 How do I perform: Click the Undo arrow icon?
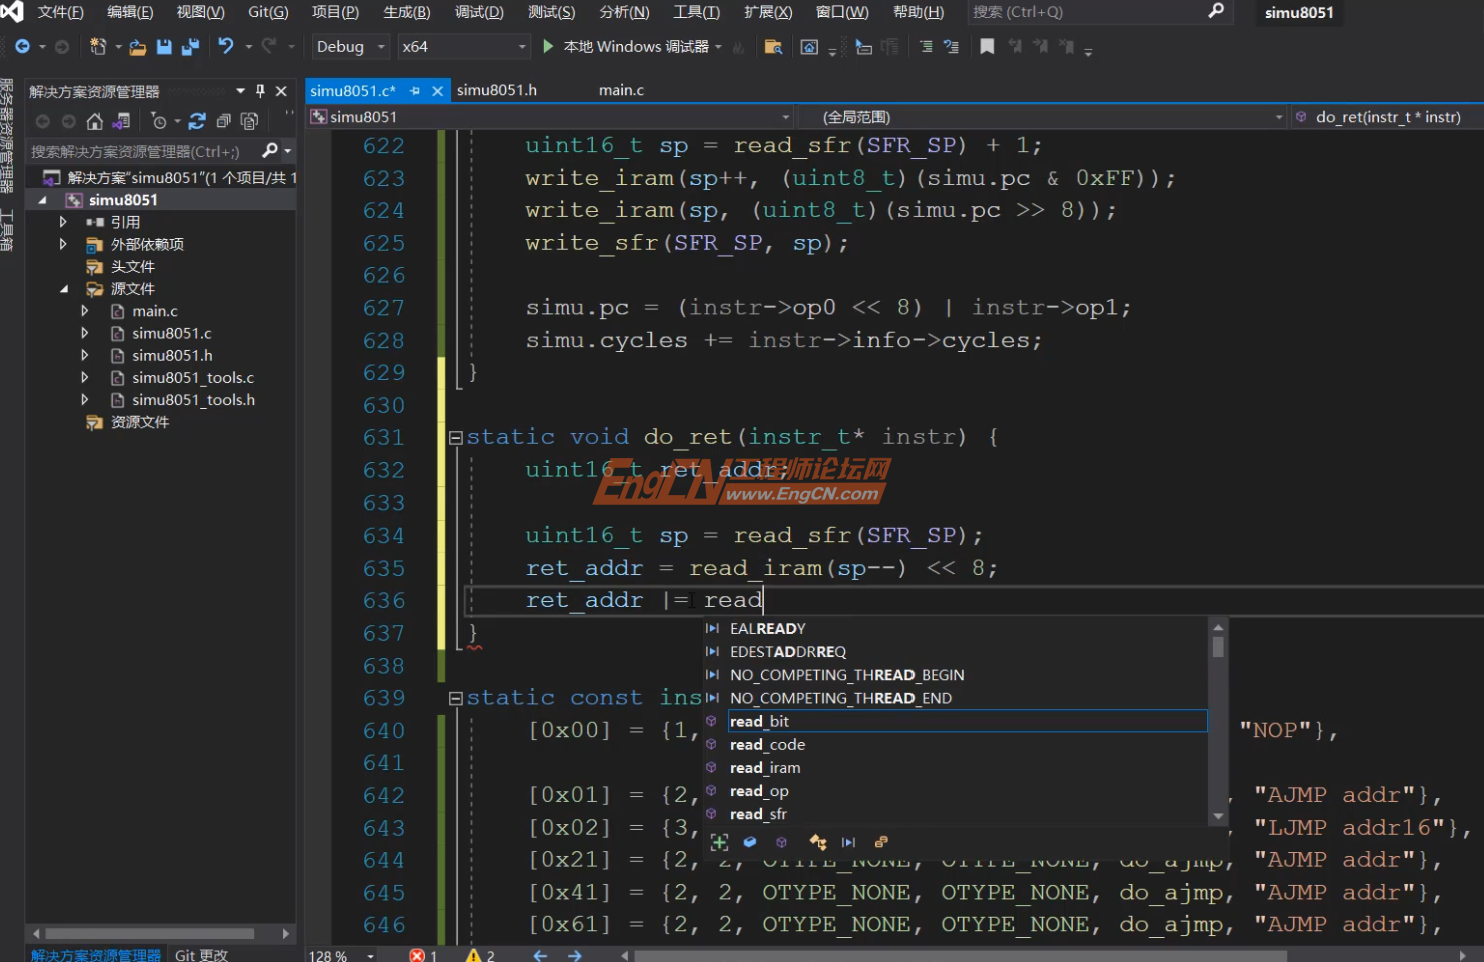tap(226, 46)
